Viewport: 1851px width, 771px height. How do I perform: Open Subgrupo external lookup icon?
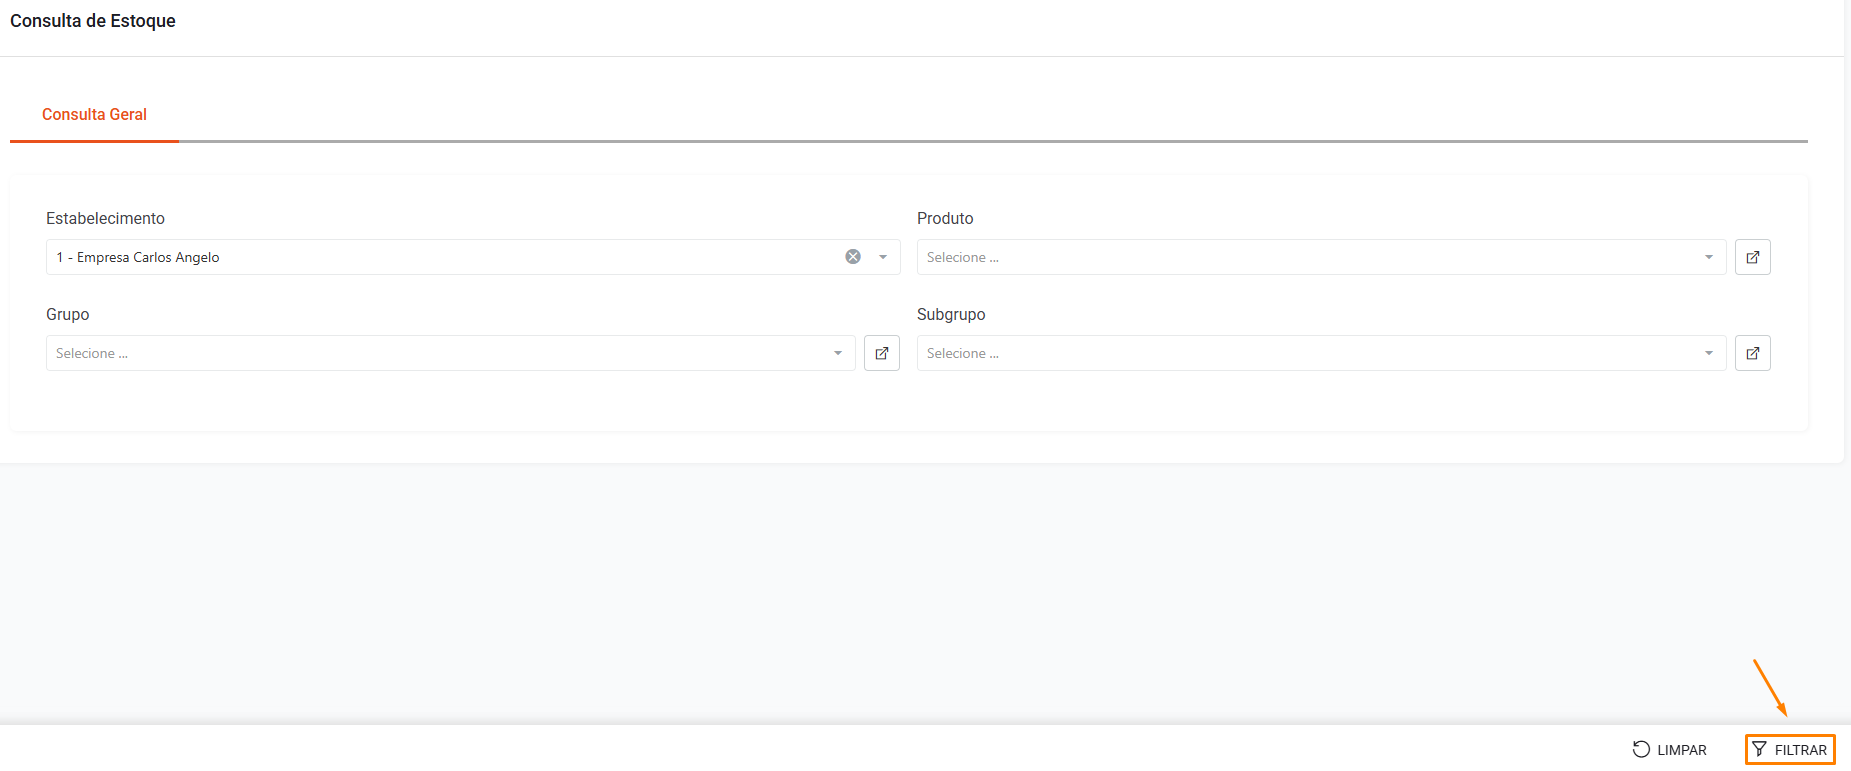tap(1752, 353)
